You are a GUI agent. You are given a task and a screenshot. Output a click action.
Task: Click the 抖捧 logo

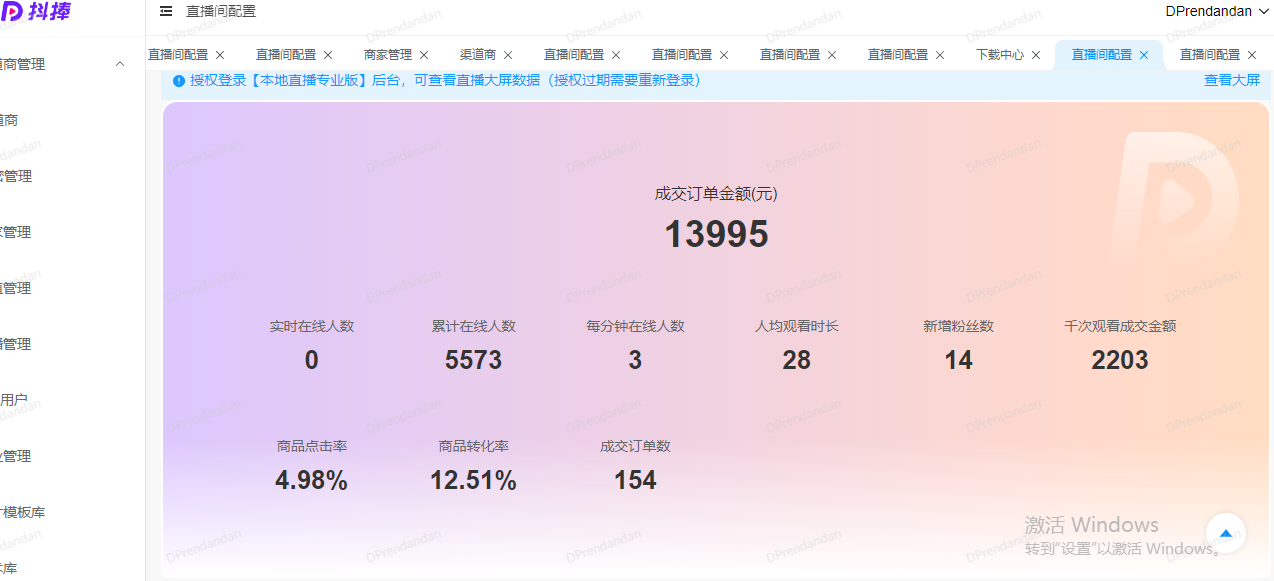tap(38, 12)
